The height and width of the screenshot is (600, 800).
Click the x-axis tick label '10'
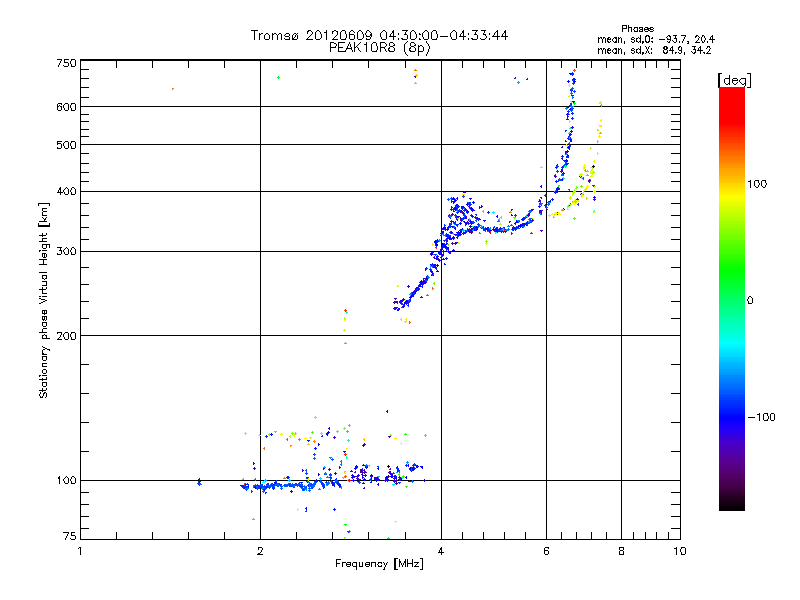coord(680,552)
